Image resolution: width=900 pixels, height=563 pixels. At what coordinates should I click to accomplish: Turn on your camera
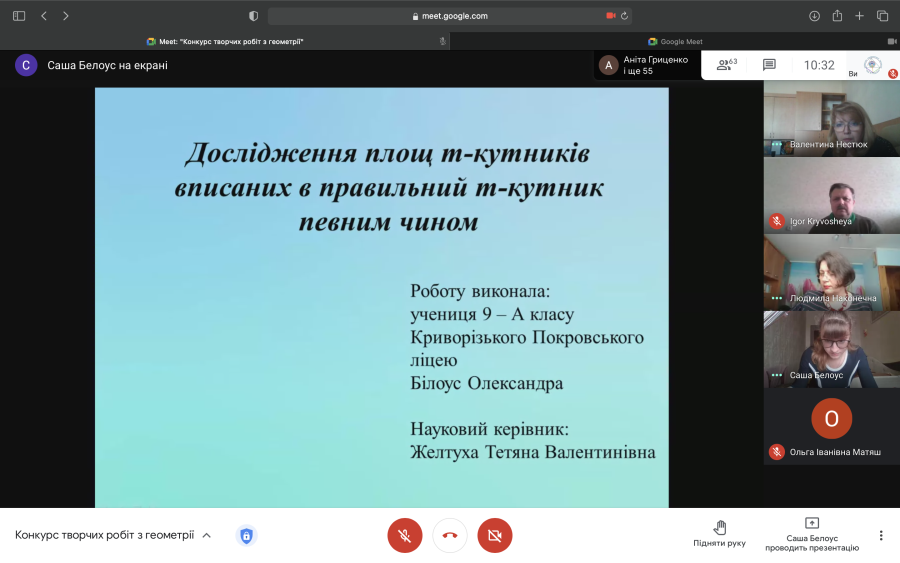(495, 535)
